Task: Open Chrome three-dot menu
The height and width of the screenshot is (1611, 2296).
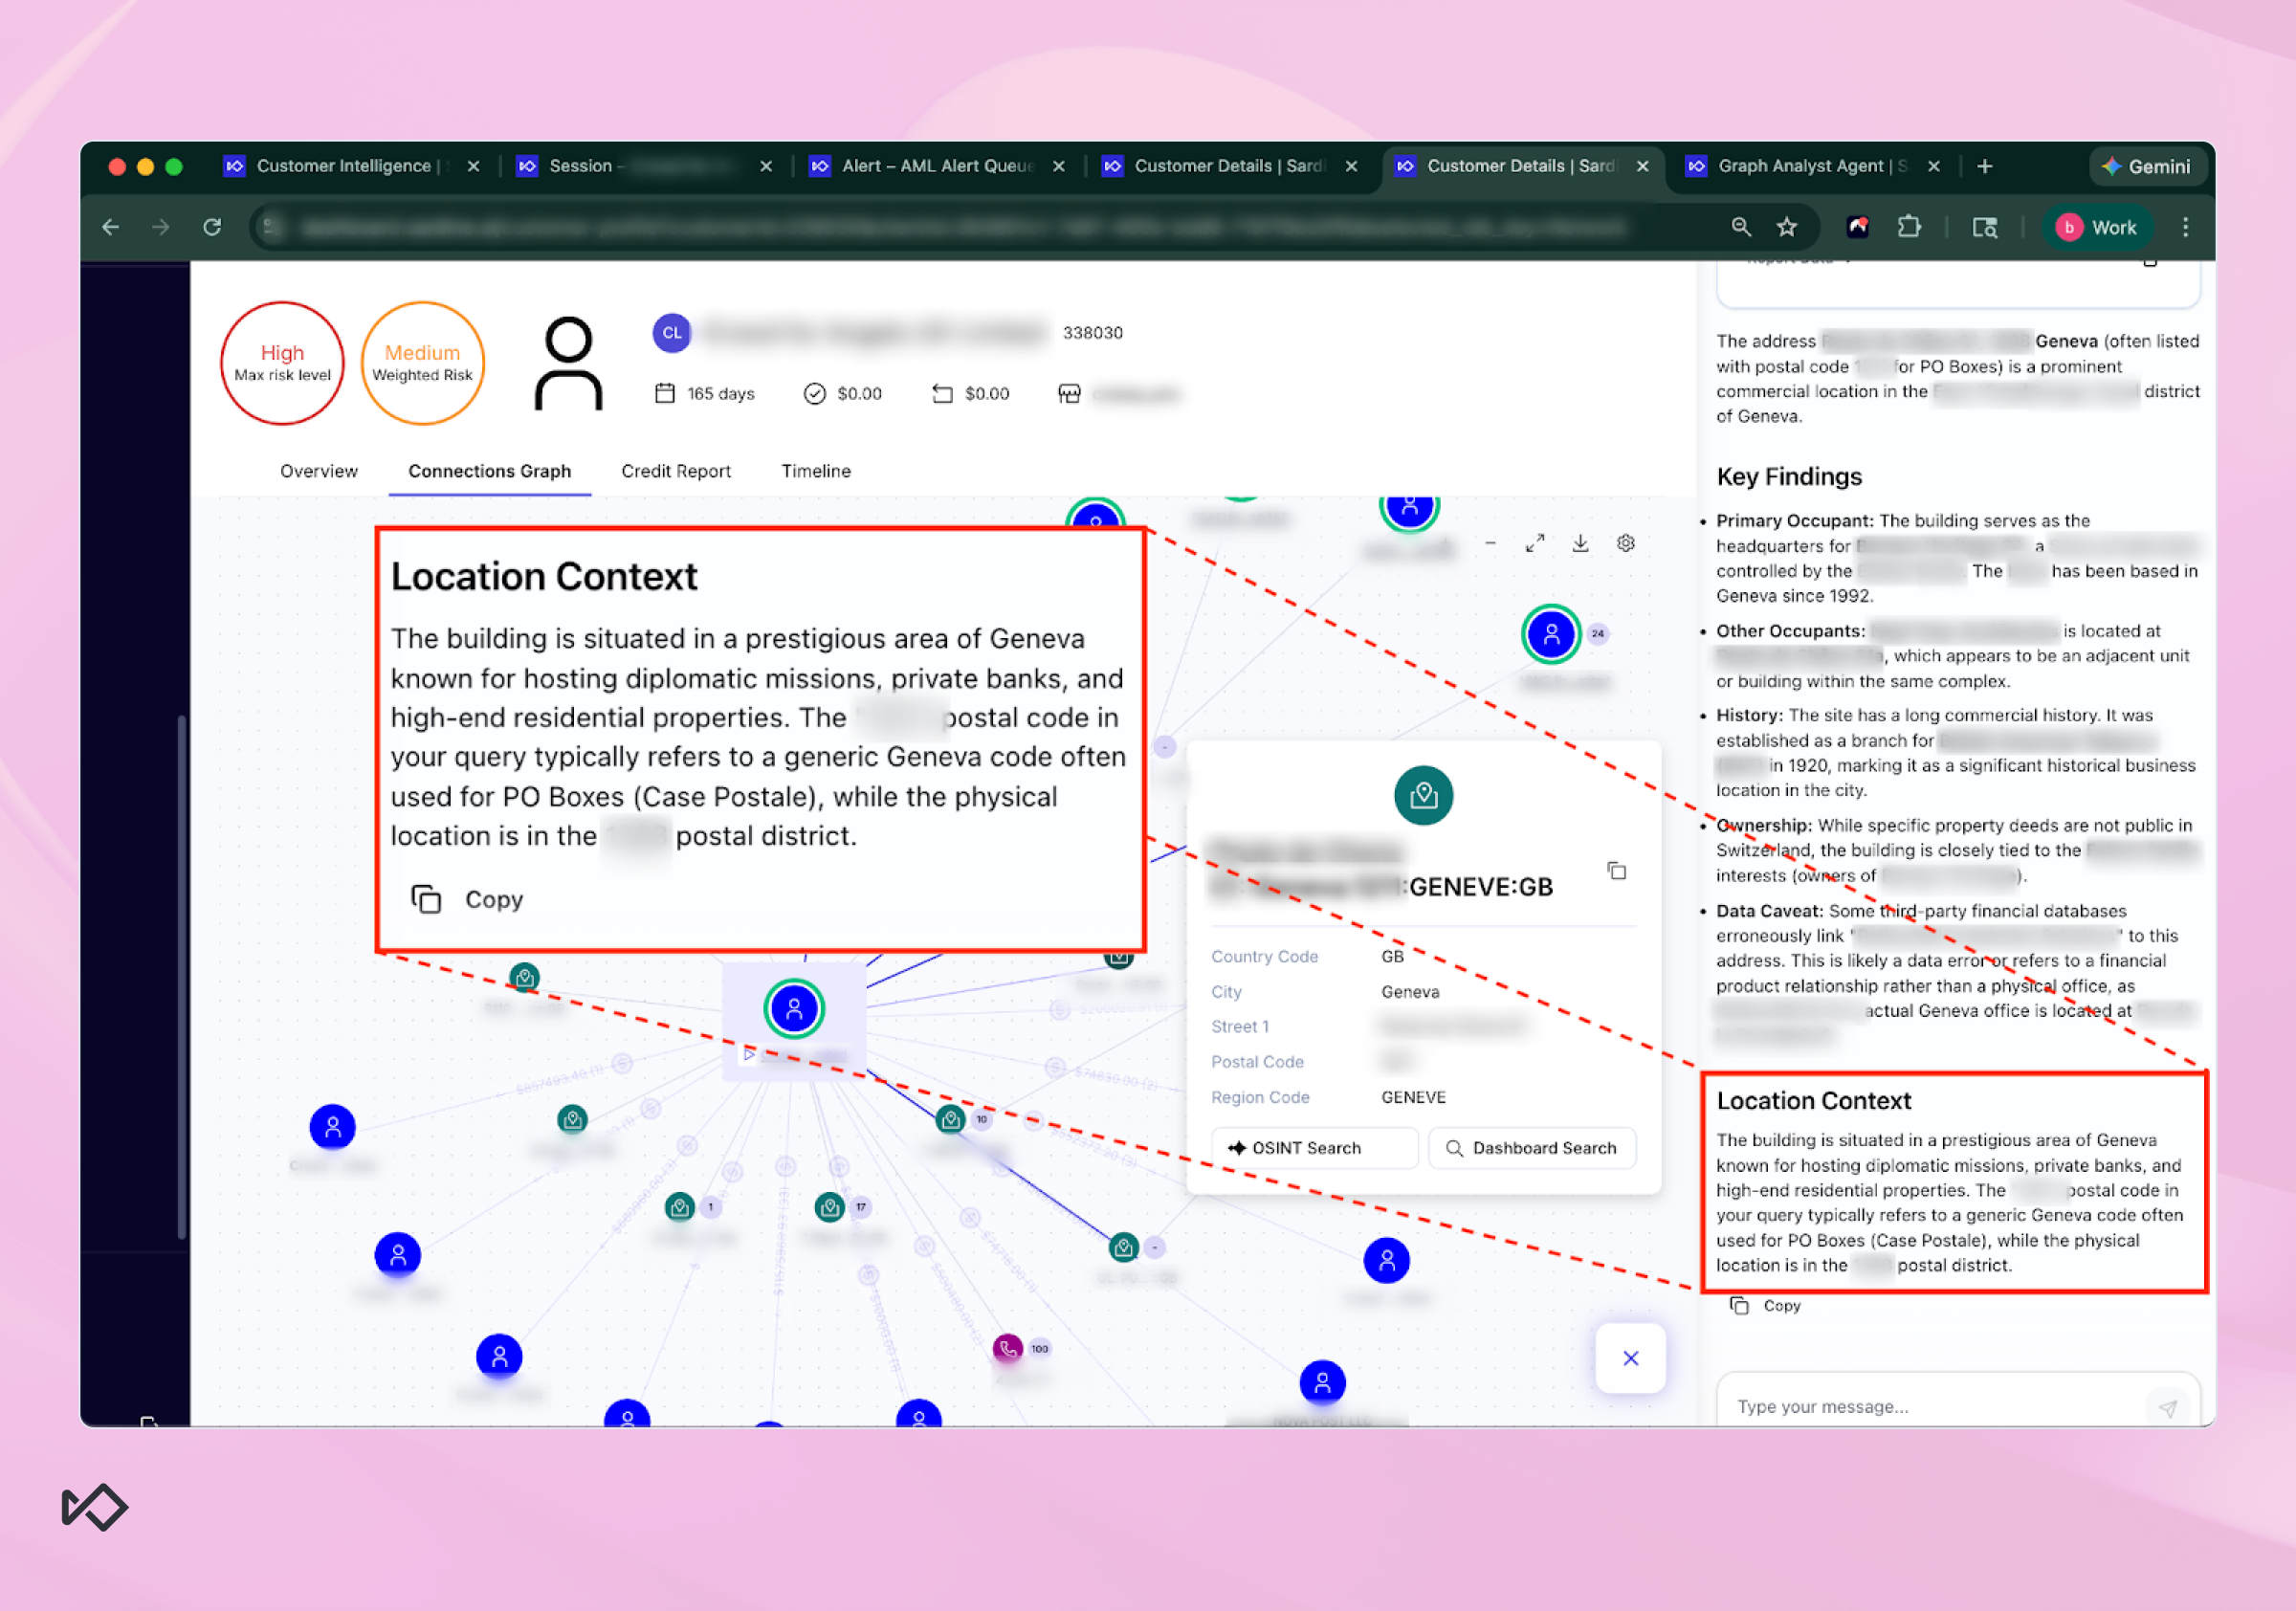Action: [x=2185, y=227]
